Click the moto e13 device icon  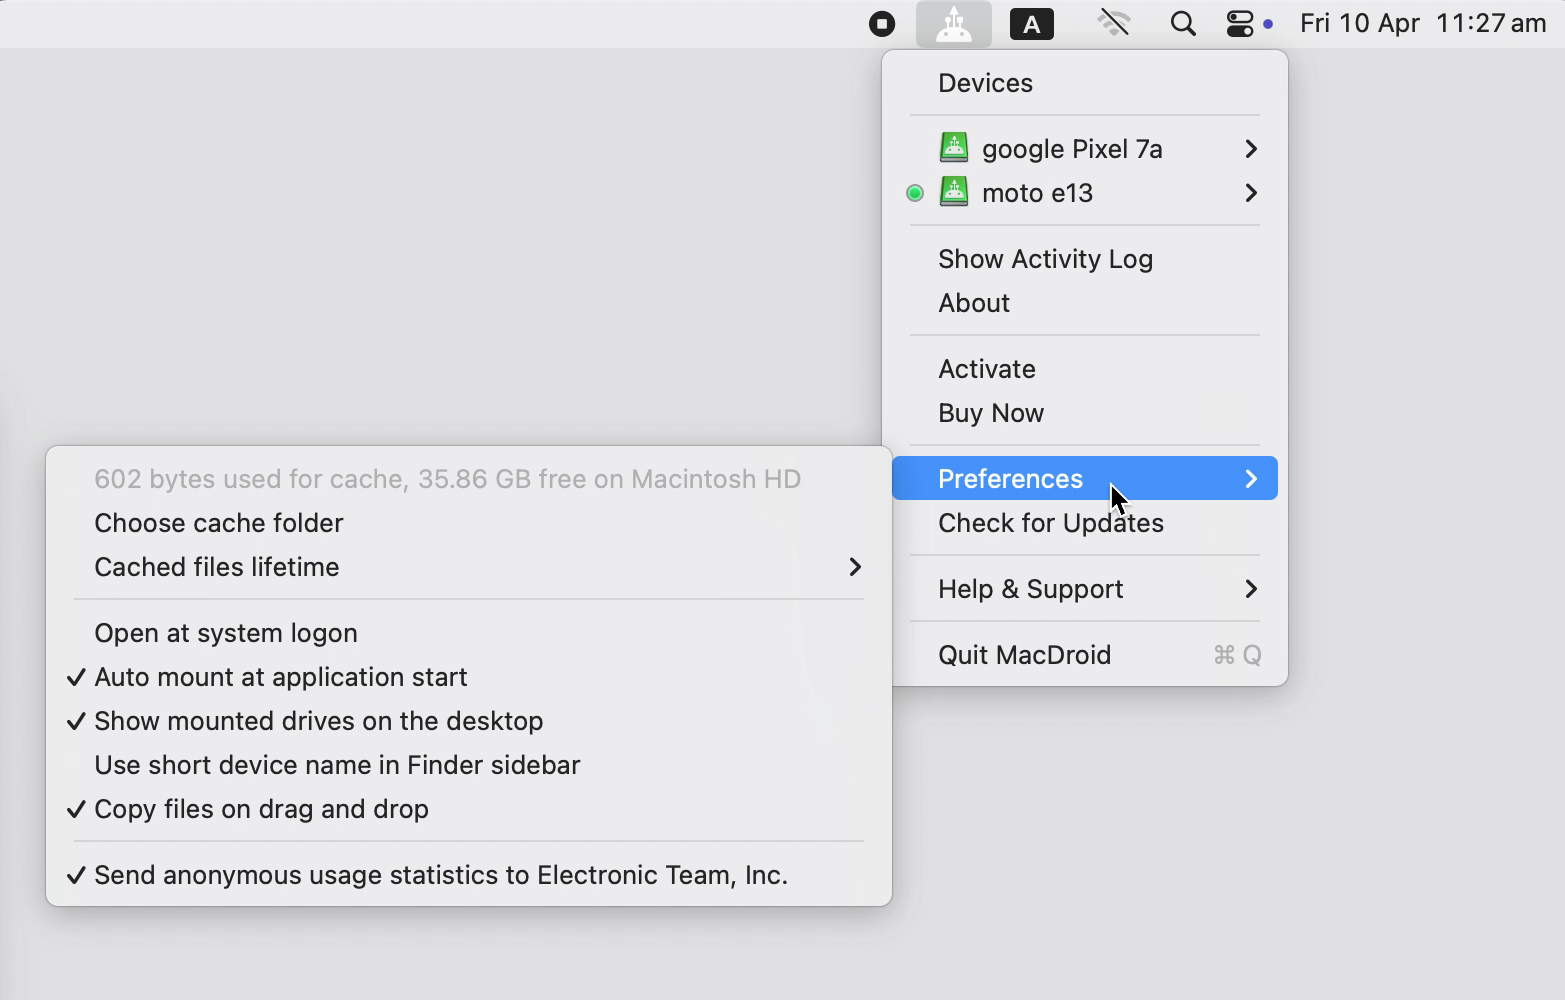(954, 192)
